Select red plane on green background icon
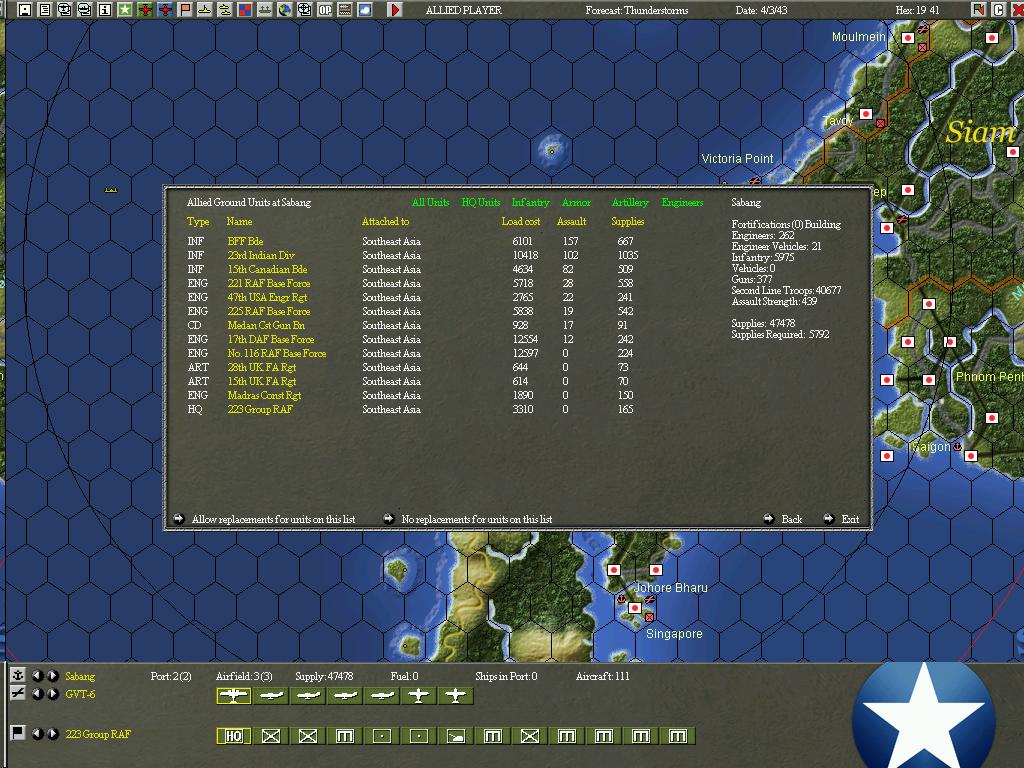This screenshot has width=1024, height=768. [x=145, y=10]
